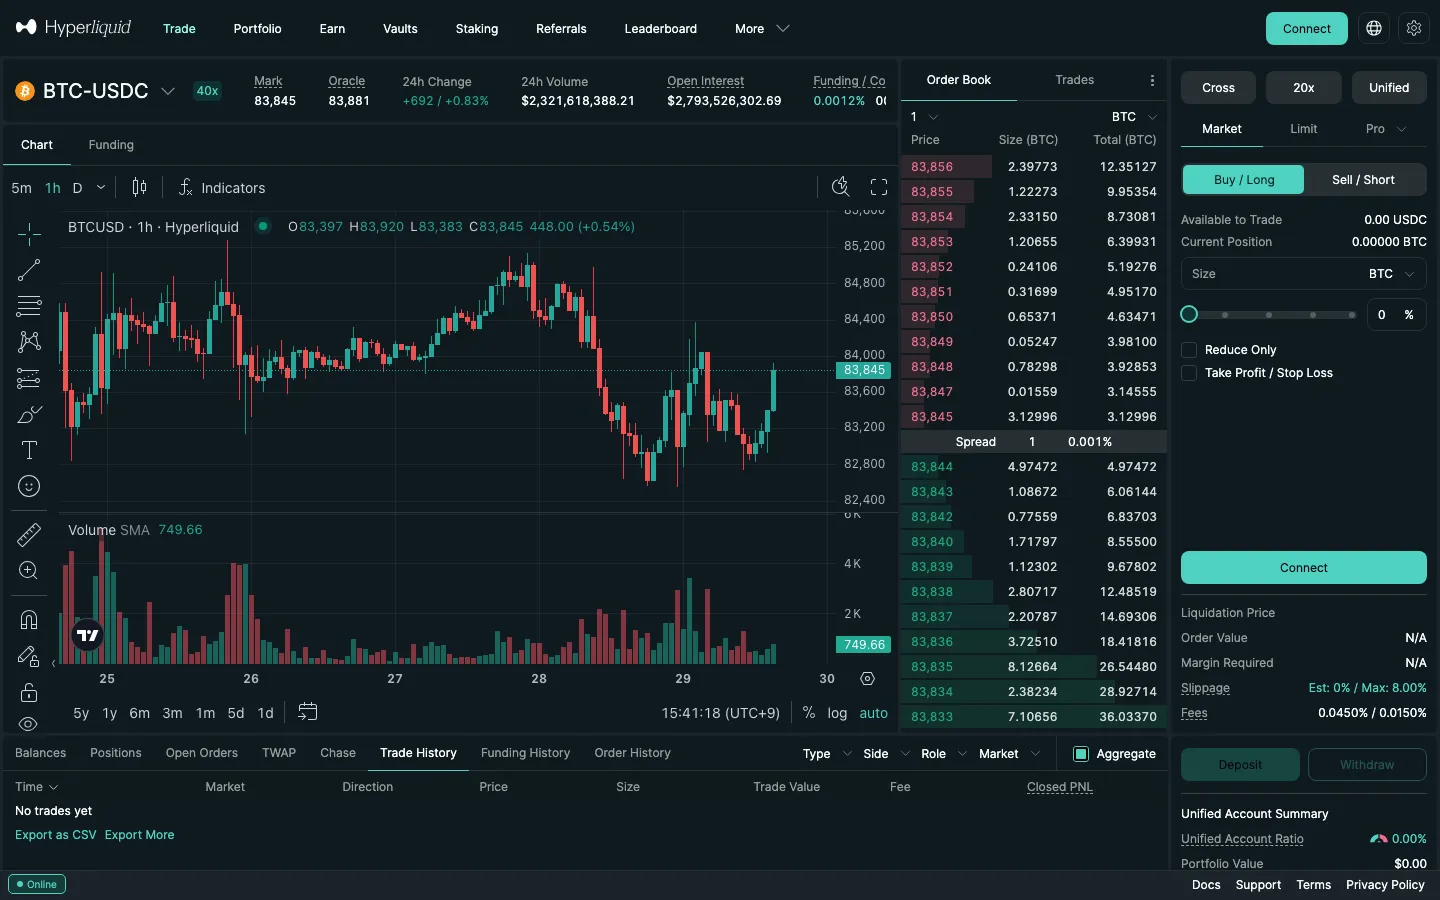Image resolution: width=1440 pixels, height=900 pixels.
Task: Enable Take Profit / Stop Loss
Action: click(x=1189, y=373)
